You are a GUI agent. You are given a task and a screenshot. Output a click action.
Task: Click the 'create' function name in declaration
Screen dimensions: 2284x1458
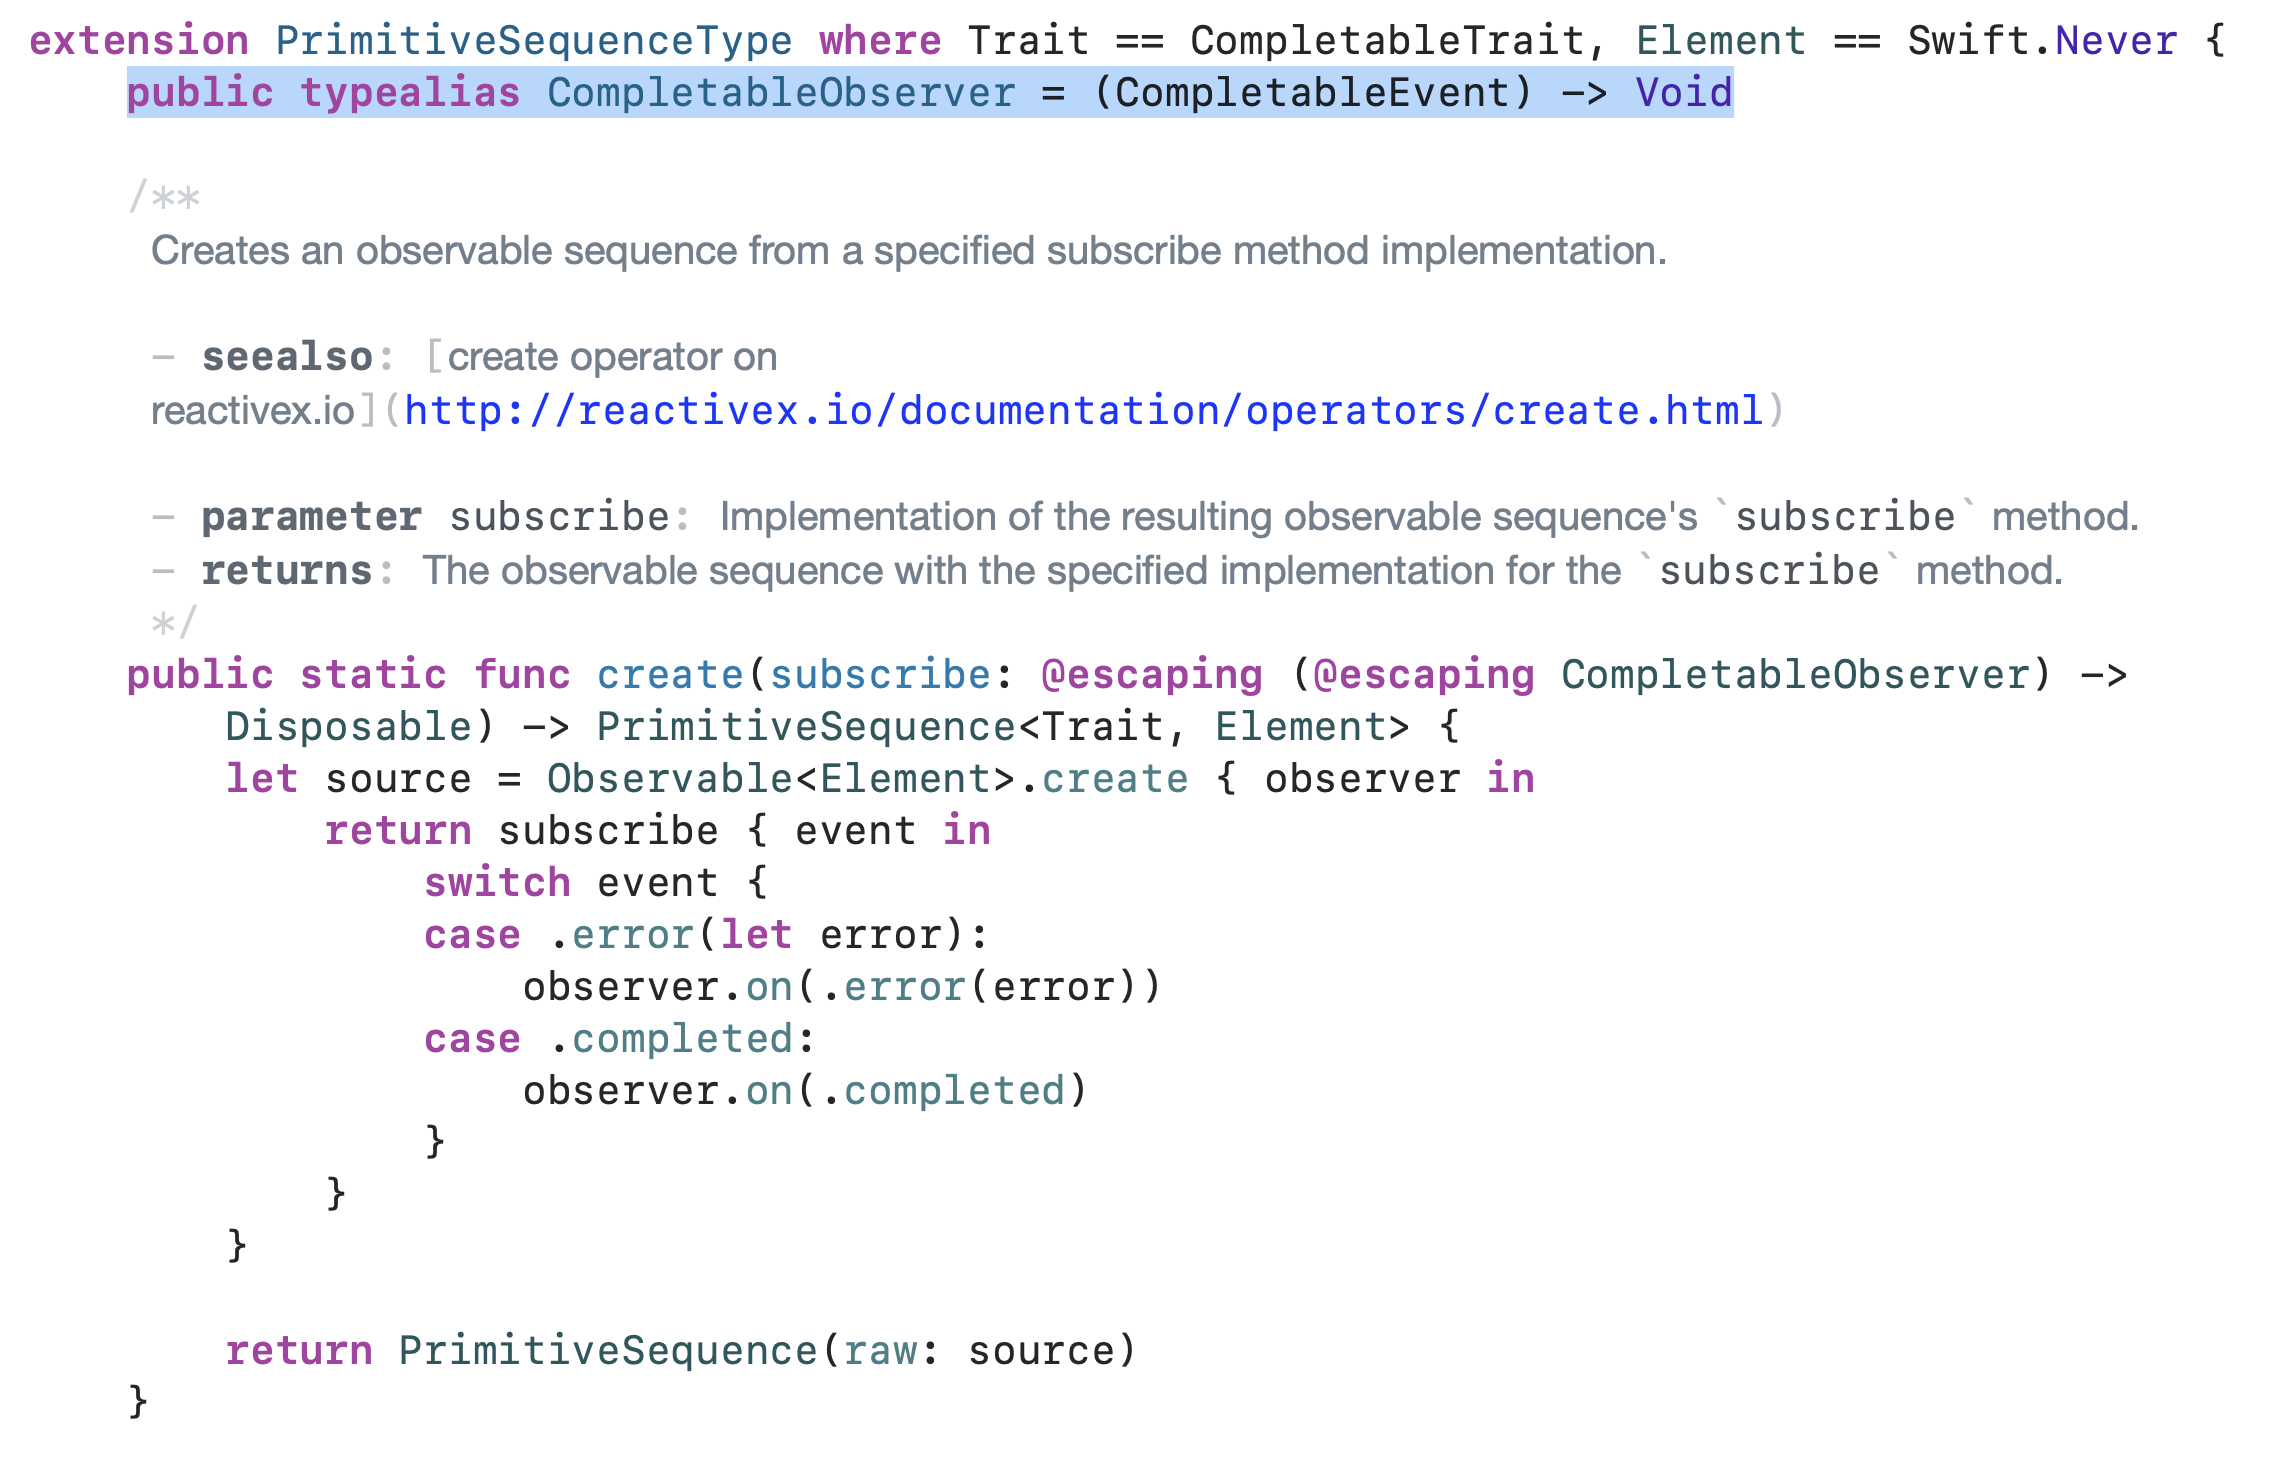[x=670, y=675]
